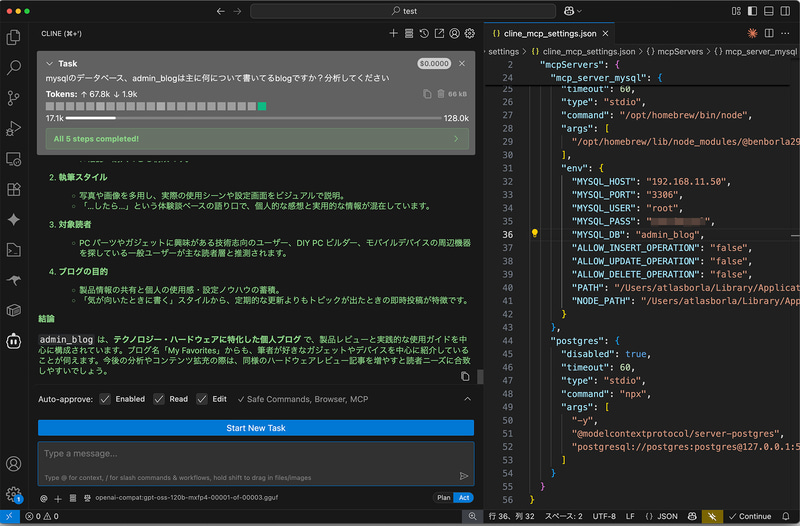Open Cline task history

(x=424, y=33)
